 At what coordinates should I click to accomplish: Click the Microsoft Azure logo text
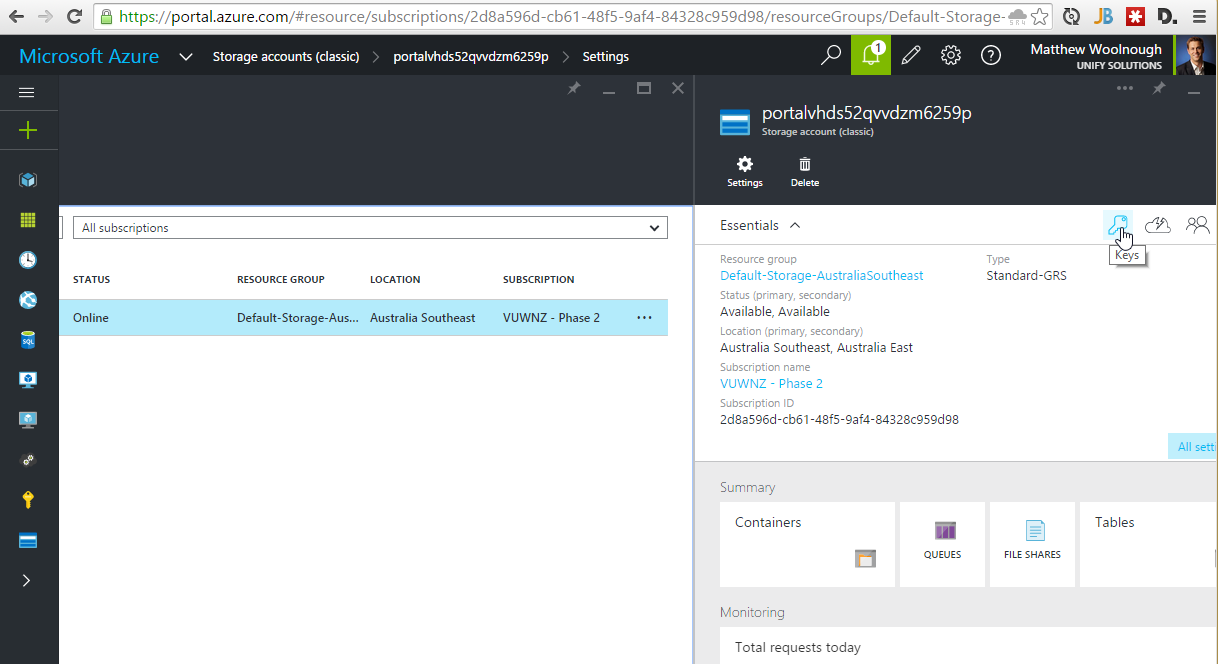point(89,56)
